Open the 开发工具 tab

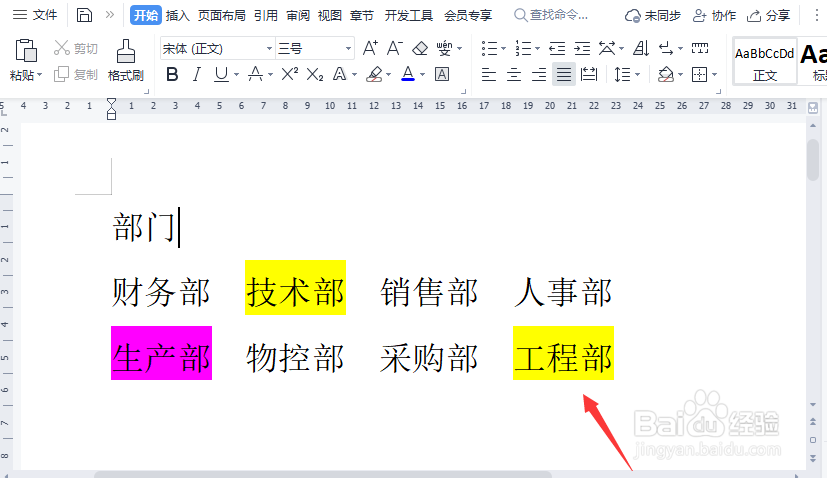(x=408, y=15)
